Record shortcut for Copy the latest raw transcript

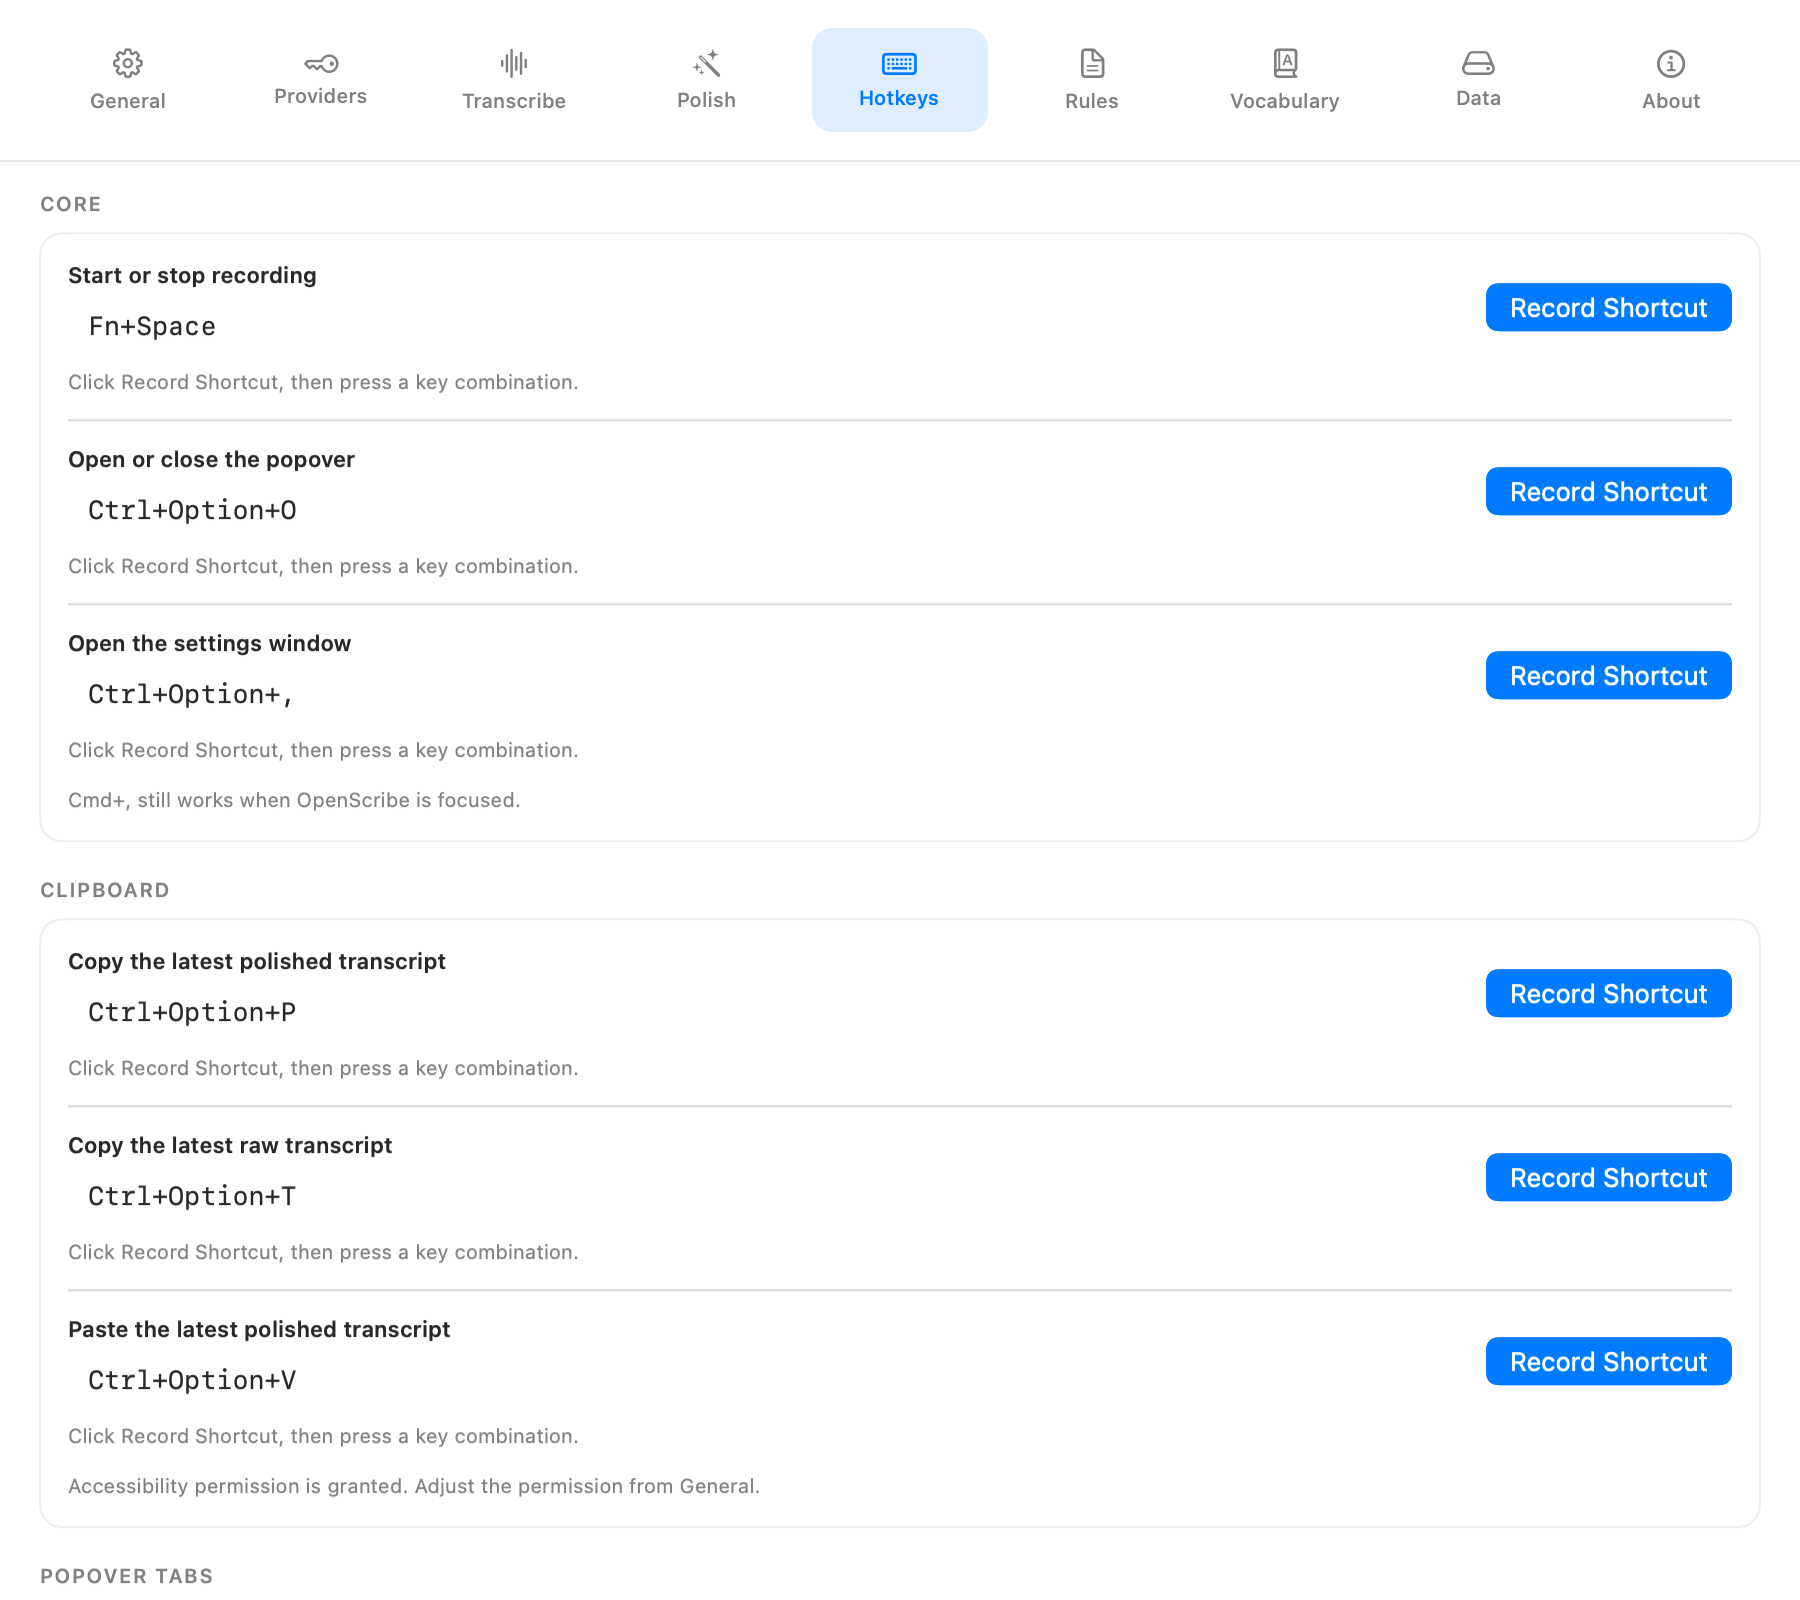1609,1177
